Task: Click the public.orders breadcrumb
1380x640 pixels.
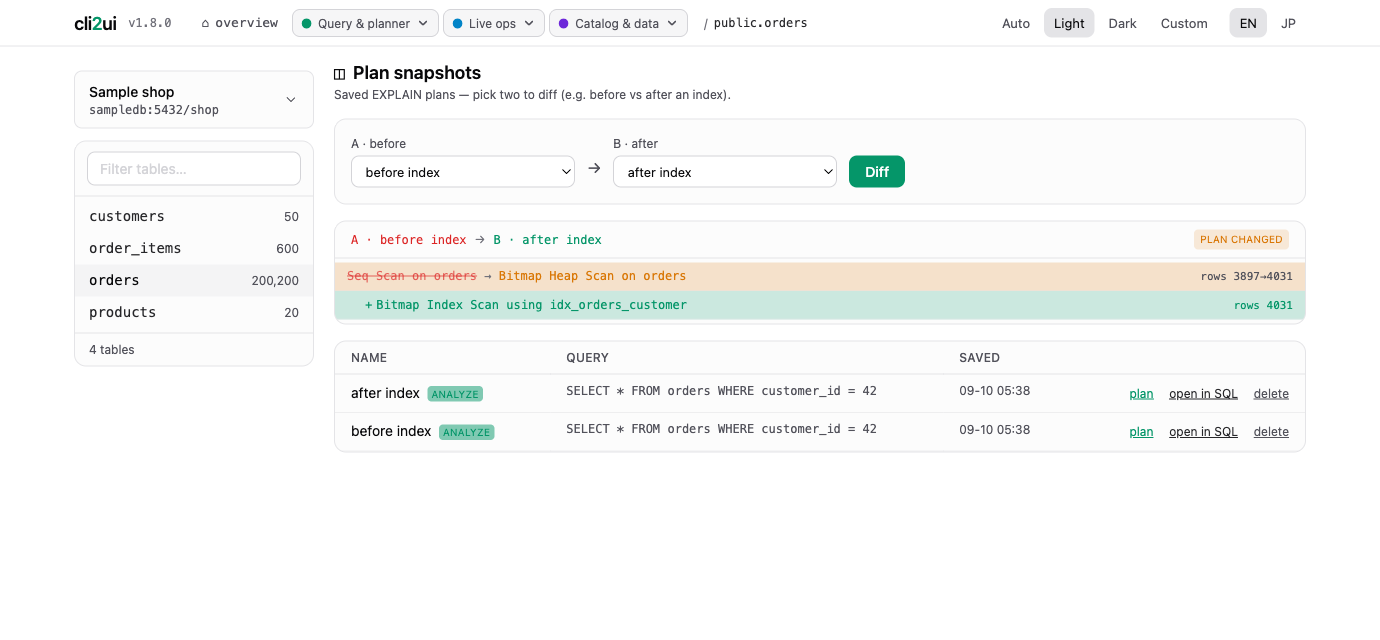Action: click(760, 23)
